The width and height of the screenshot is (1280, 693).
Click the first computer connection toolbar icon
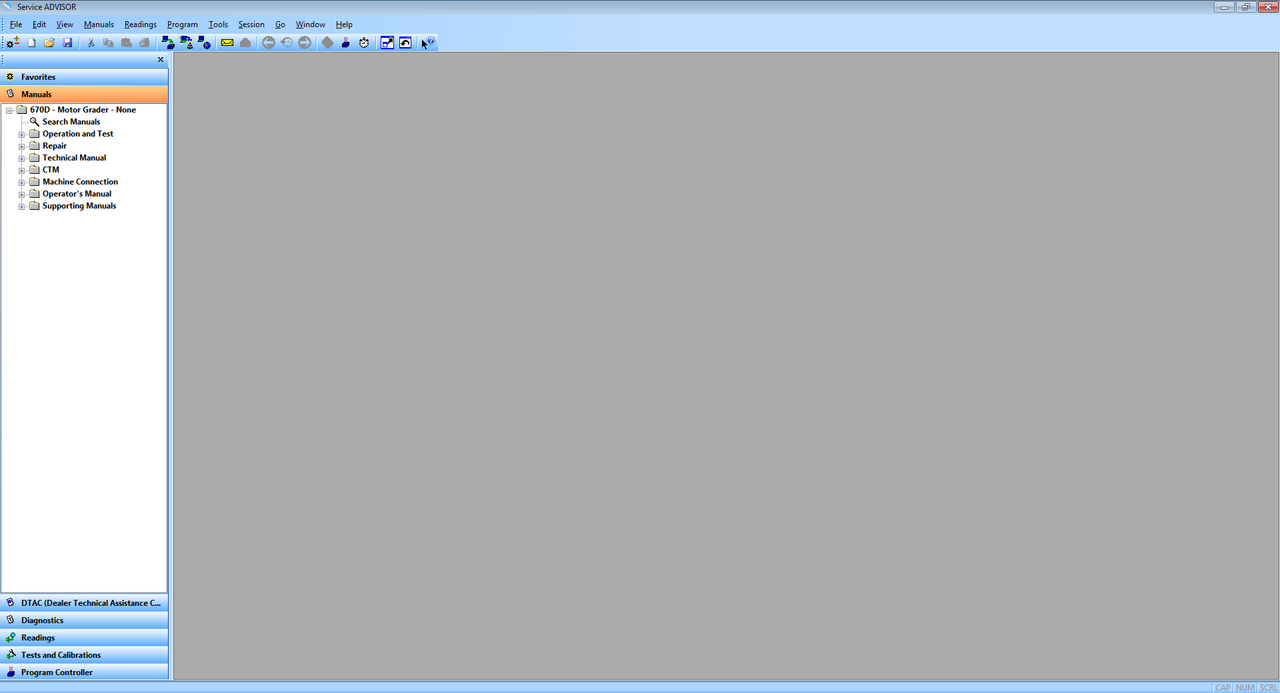168,43
